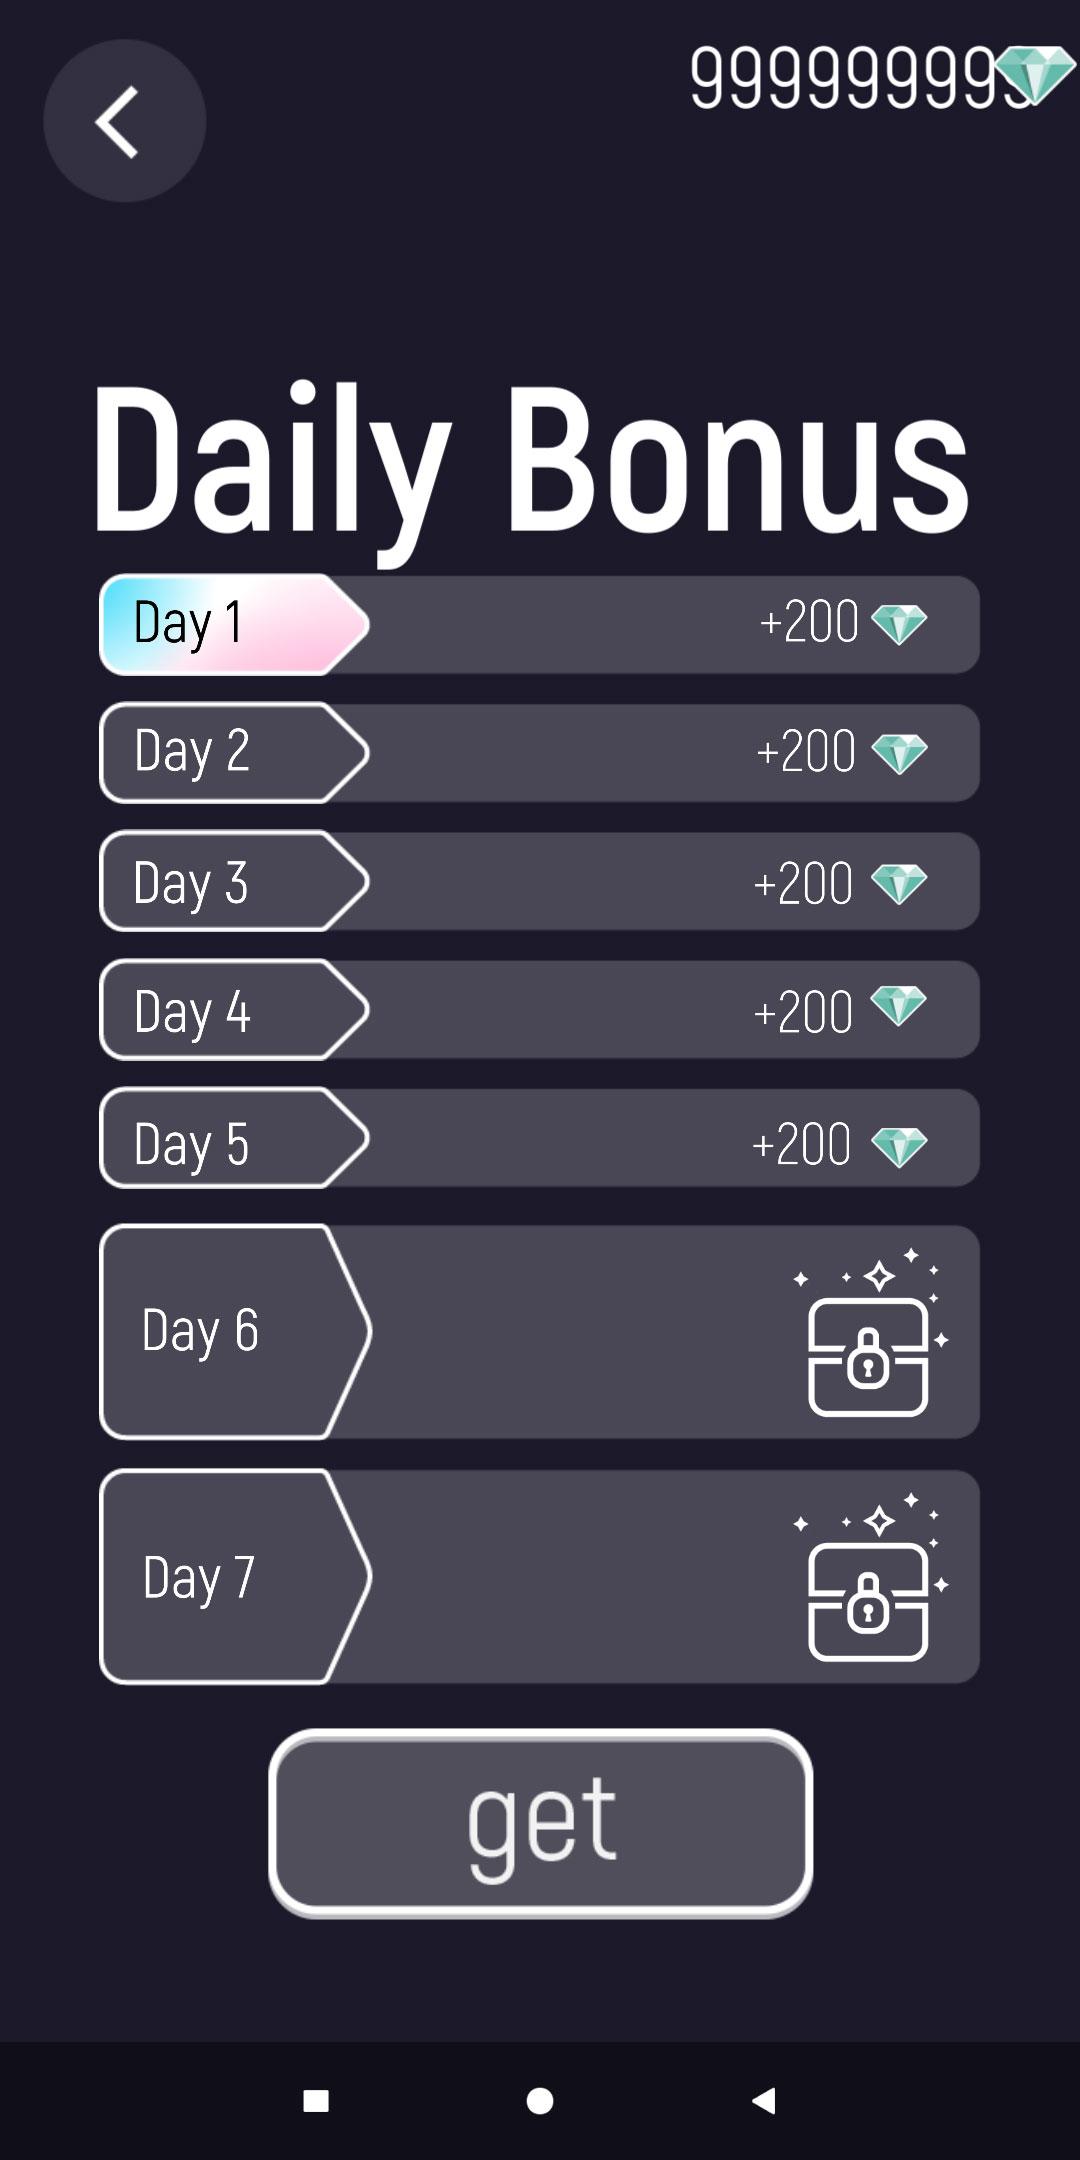This screenshot has height=2160, width=1080.
Task: Select the Day 3 label
Action: tap(191, 883)
